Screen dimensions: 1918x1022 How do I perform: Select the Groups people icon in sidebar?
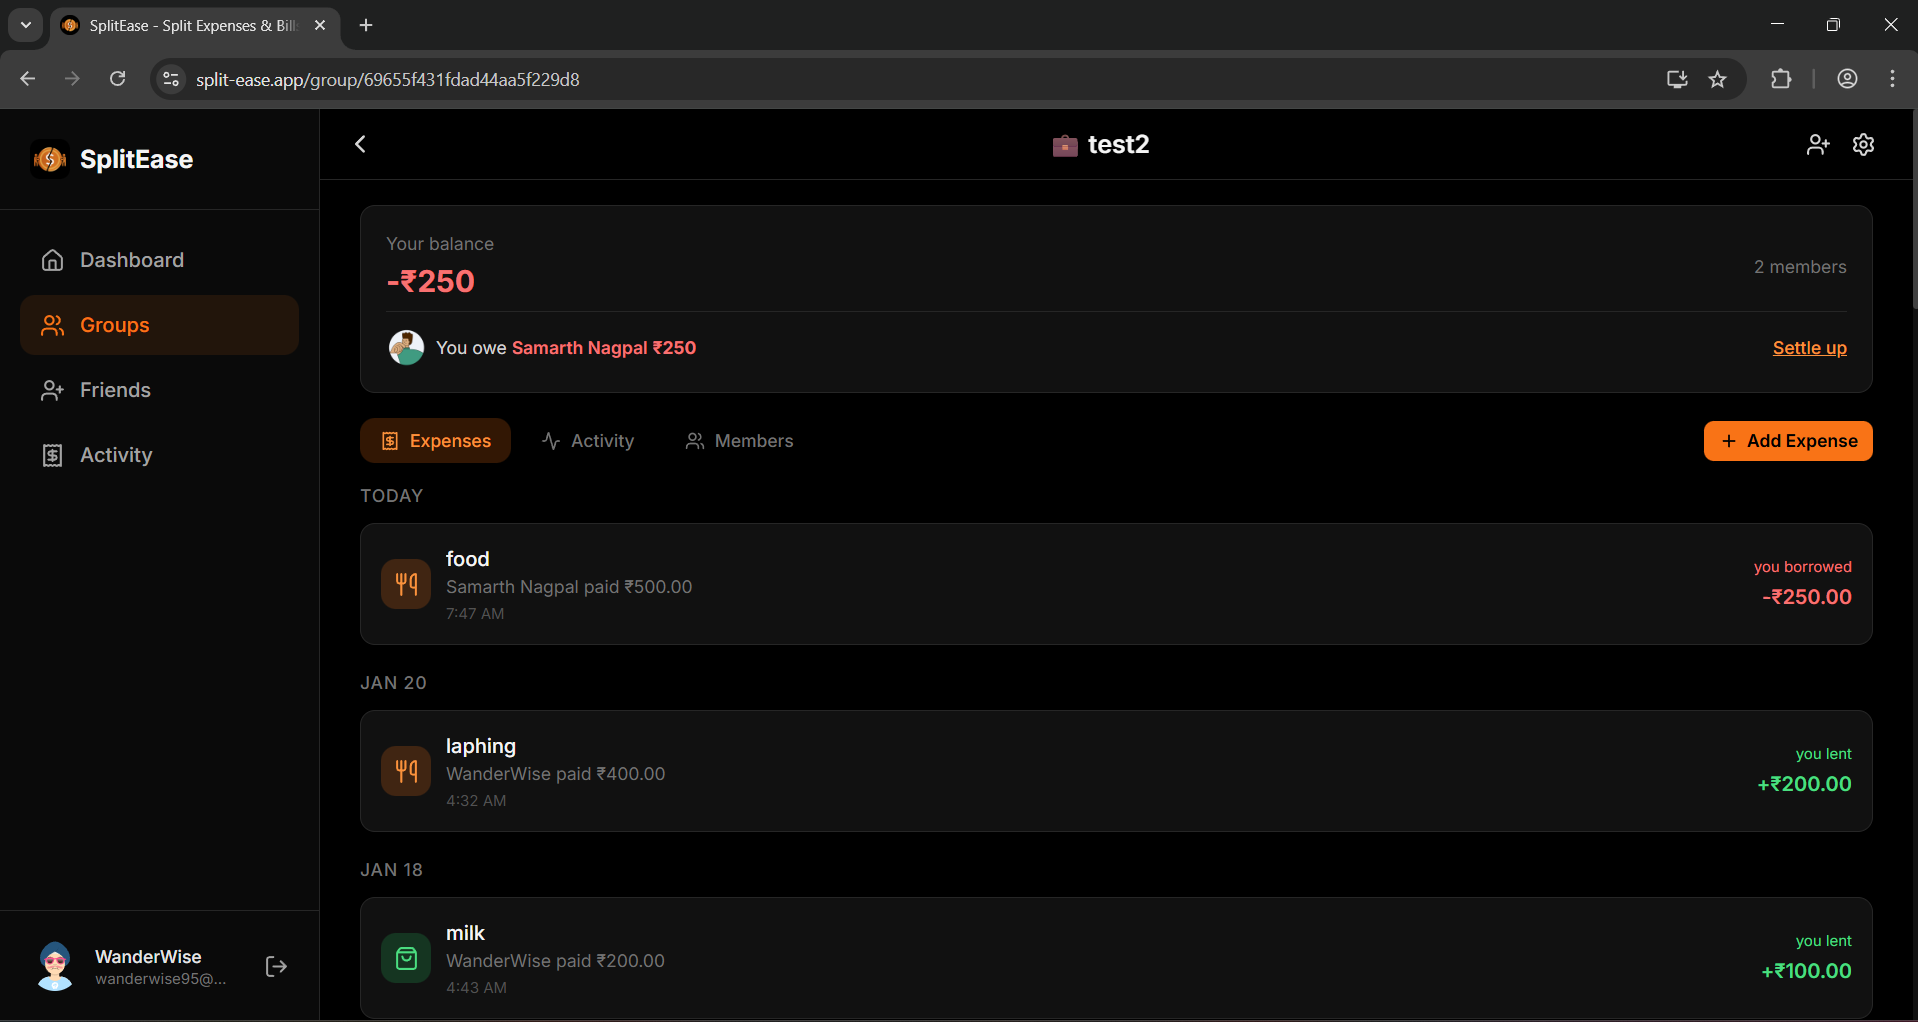tap(53, 324)
